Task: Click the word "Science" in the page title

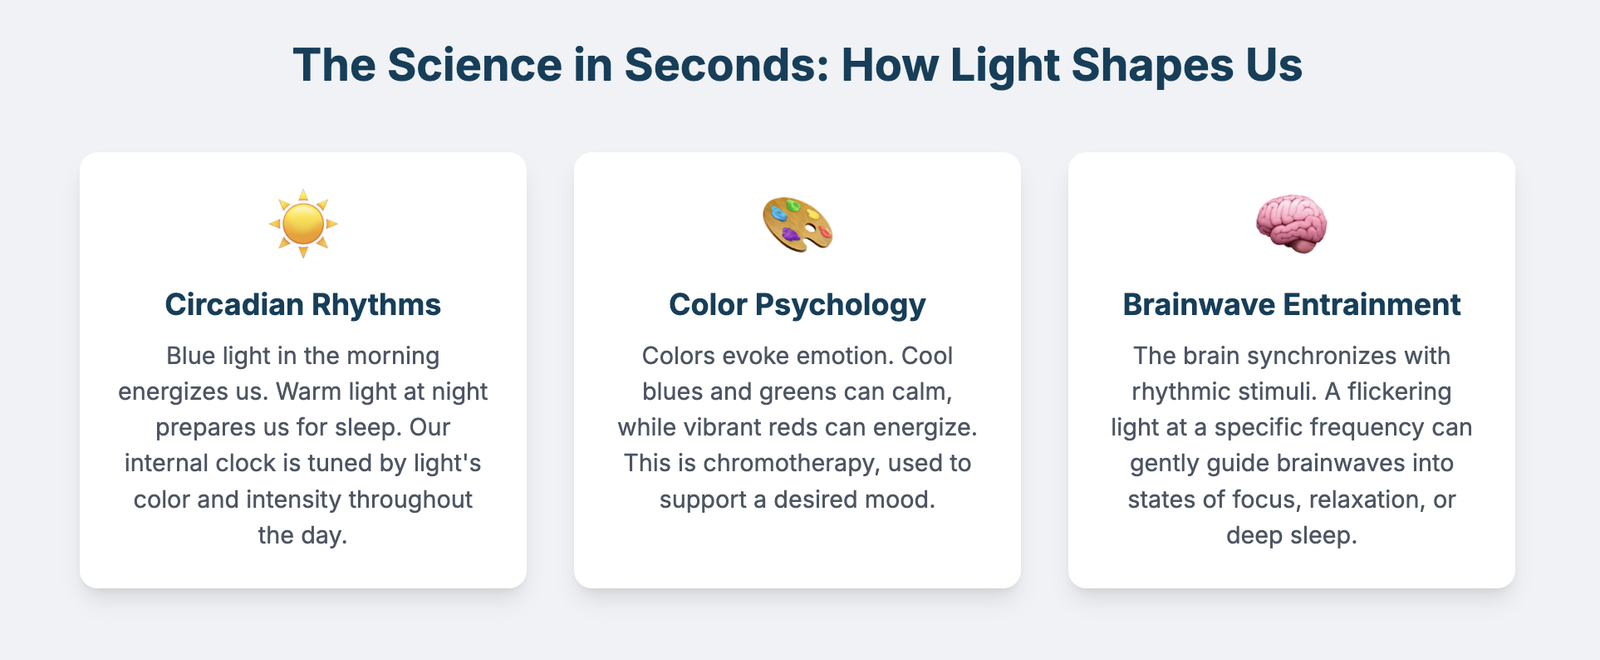Action: [x=475, y=65]
